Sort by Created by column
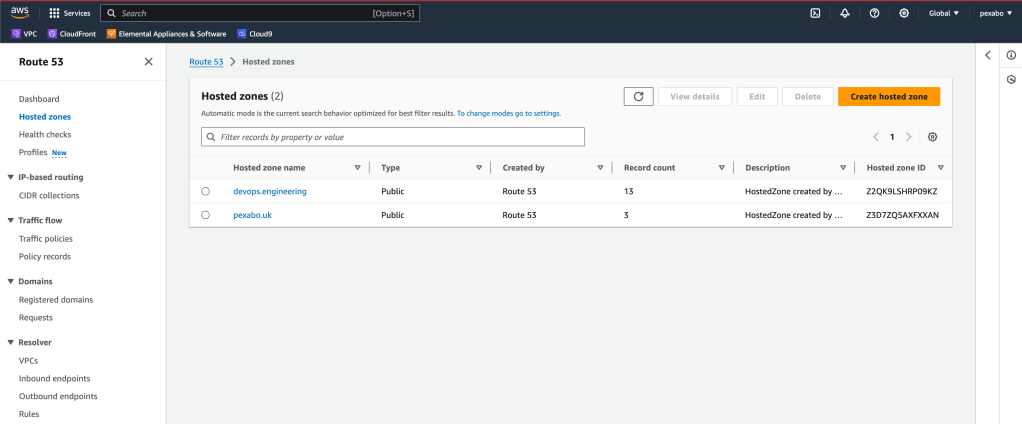The image size is (1022, 424). pos(600,167)
